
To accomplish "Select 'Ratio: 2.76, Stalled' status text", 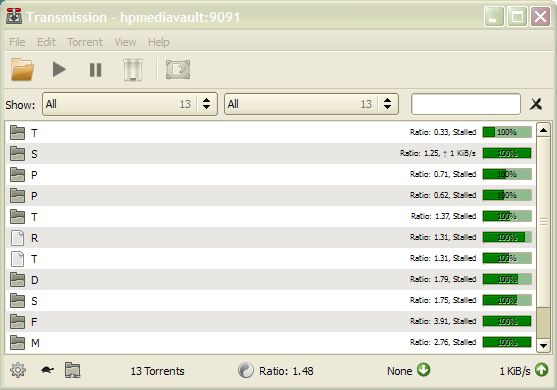I will point(443,342).
